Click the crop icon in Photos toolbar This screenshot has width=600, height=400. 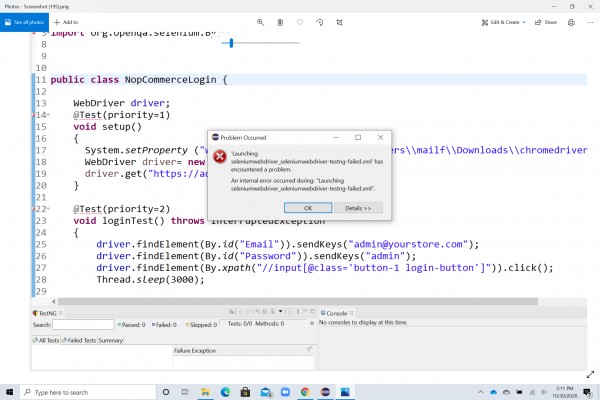point(339,22)
